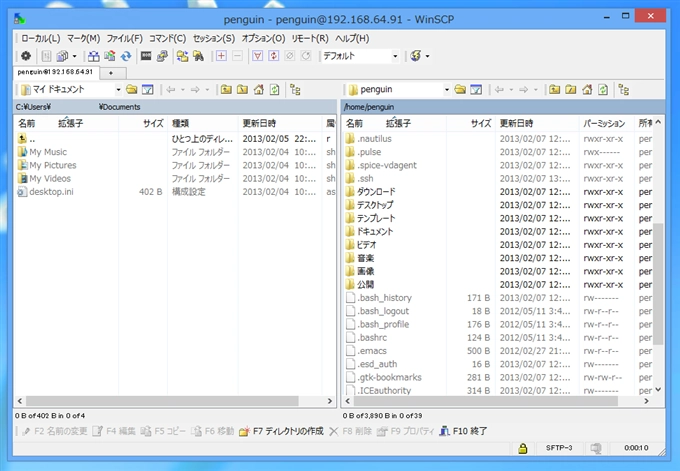Screen dimensions: 680x471
Task: Sort local panel by 種類 column
Action: tap(203, 124)
